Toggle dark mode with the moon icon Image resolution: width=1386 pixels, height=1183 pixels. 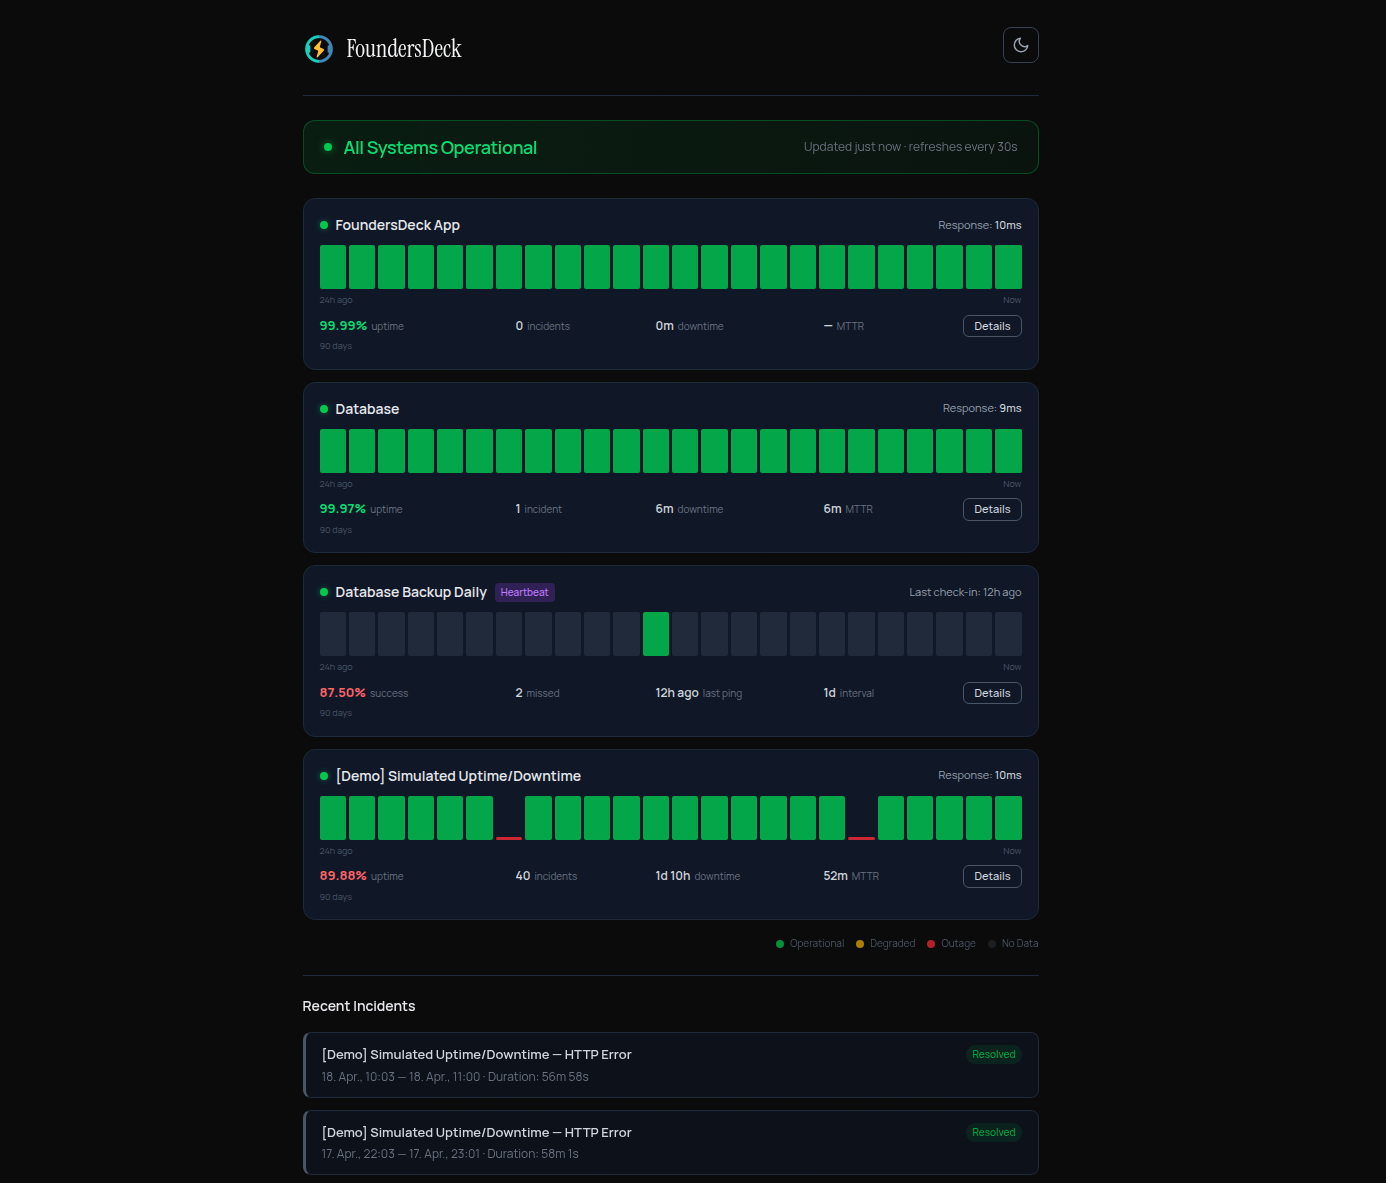coord(1020,45)
